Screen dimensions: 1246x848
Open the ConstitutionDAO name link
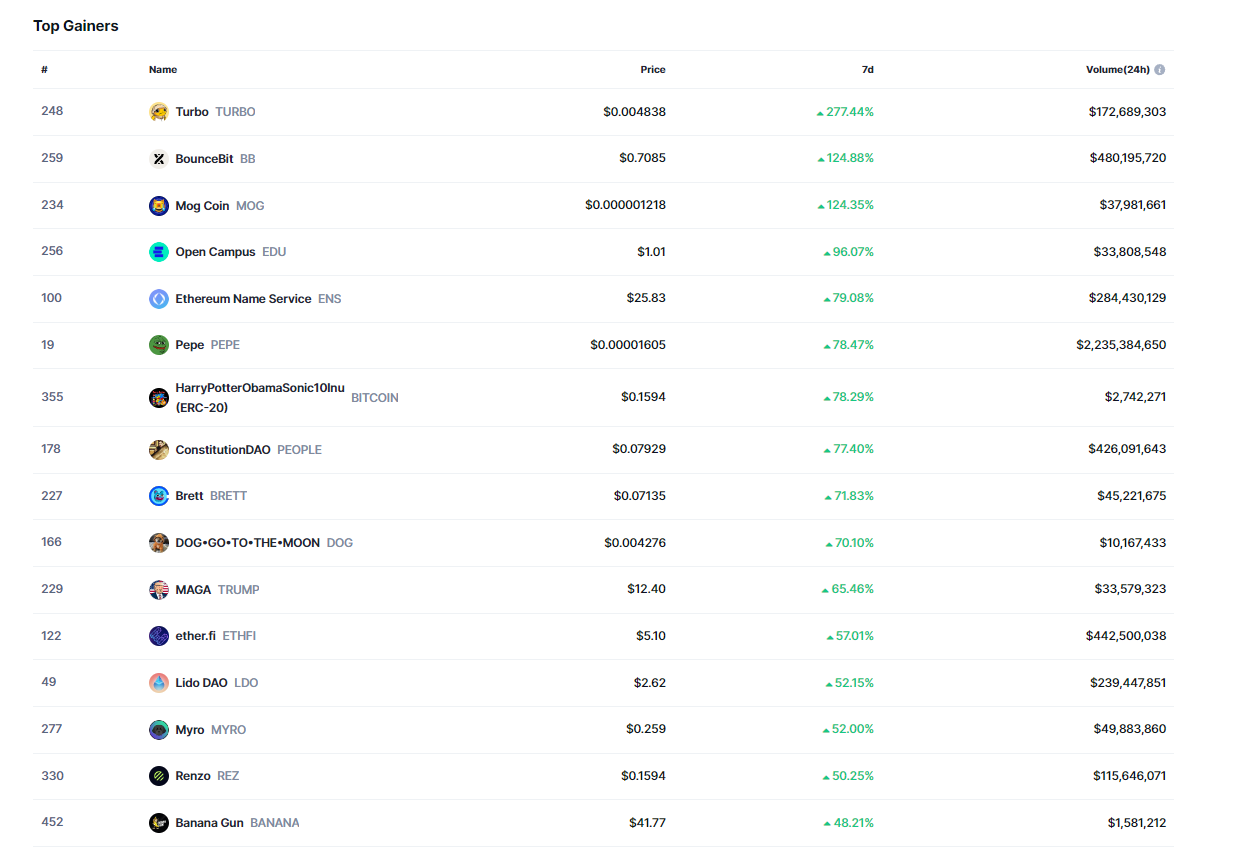coord(223,450)
